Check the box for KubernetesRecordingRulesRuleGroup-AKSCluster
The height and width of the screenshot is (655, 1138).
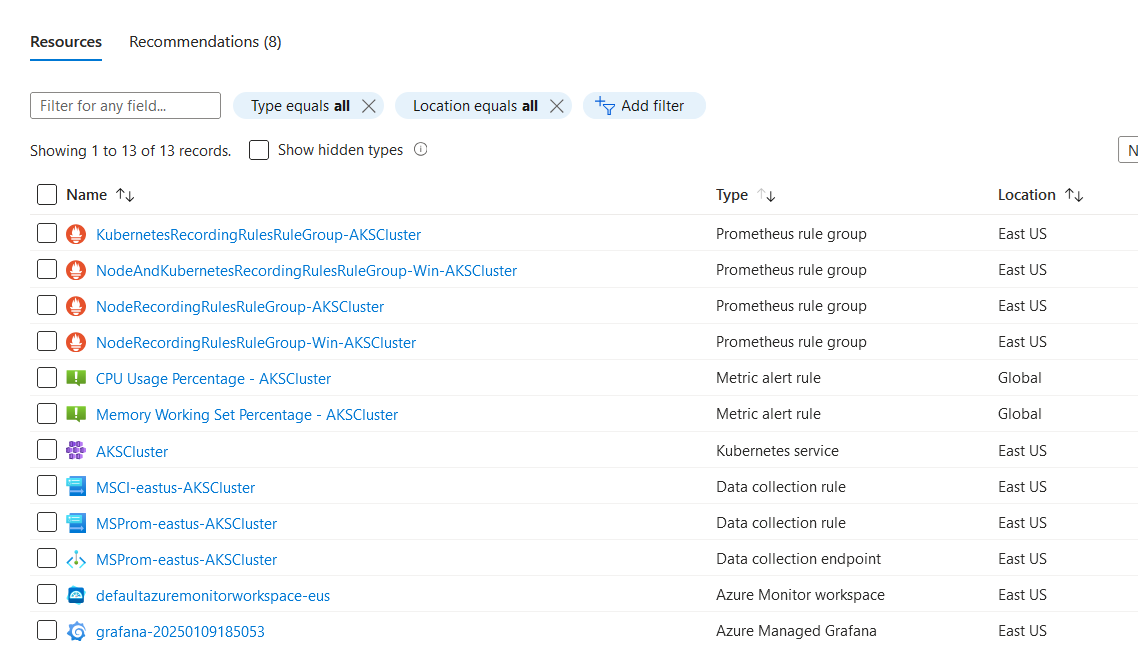coord(46,233)
